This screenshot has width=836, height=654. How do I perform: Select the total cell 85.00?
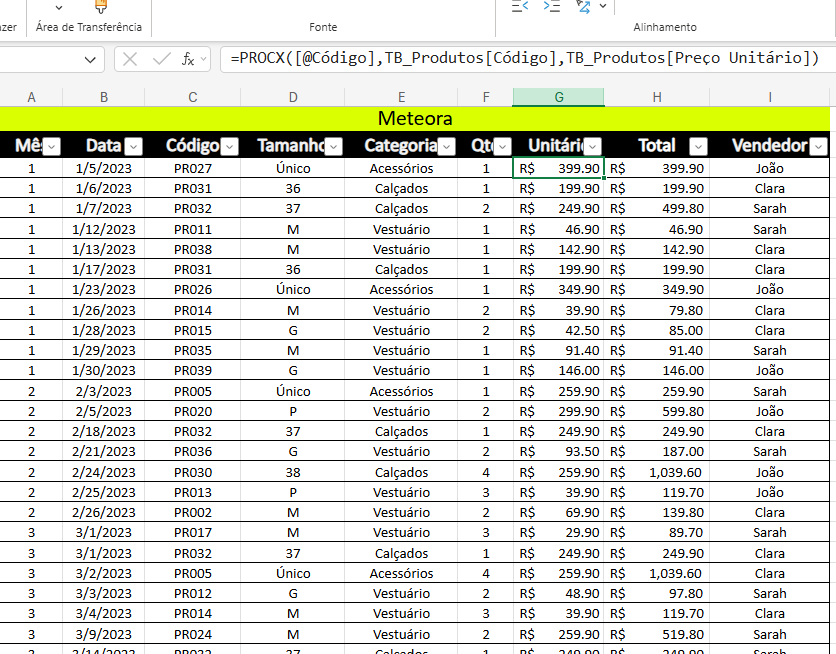(657, 330)
